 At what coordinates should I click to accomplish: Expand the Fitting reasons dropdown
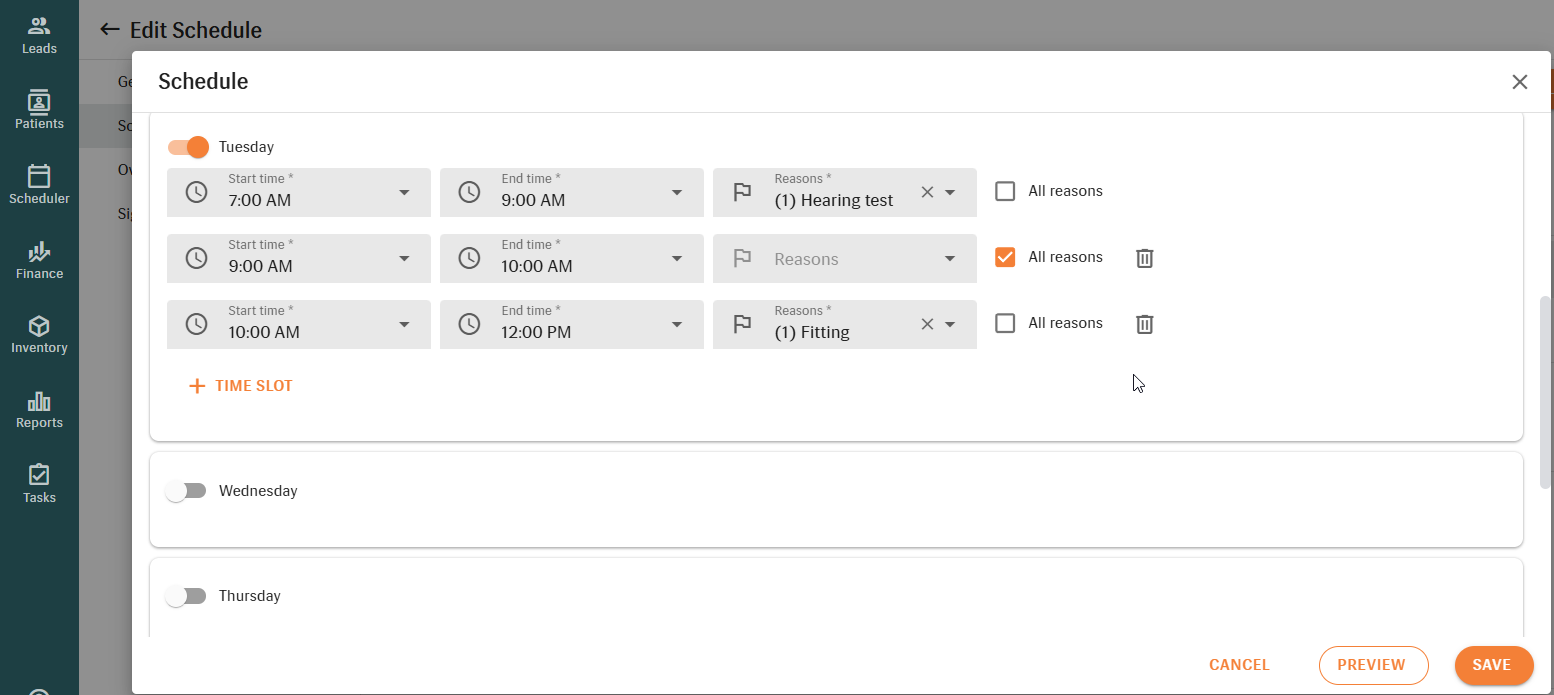coord(950,324)
